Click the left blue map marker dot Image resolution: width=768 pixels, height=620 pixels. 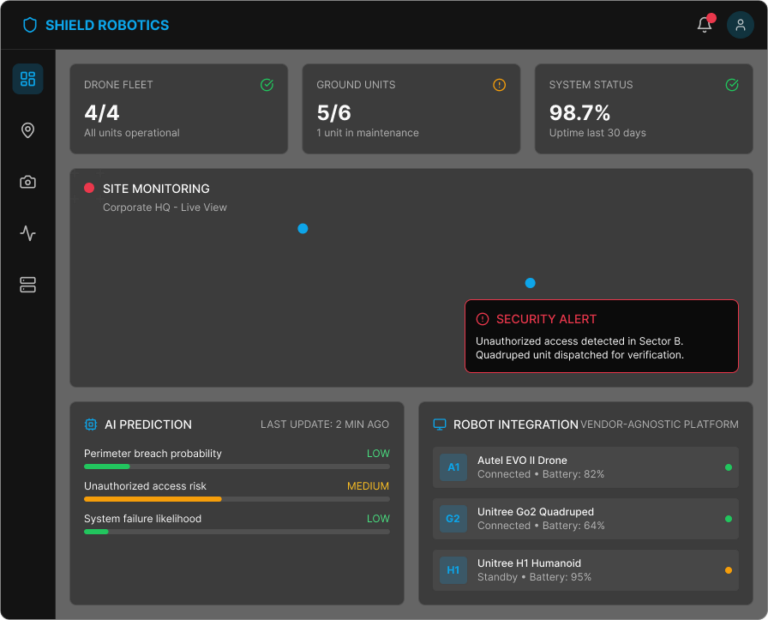[303, 228]
